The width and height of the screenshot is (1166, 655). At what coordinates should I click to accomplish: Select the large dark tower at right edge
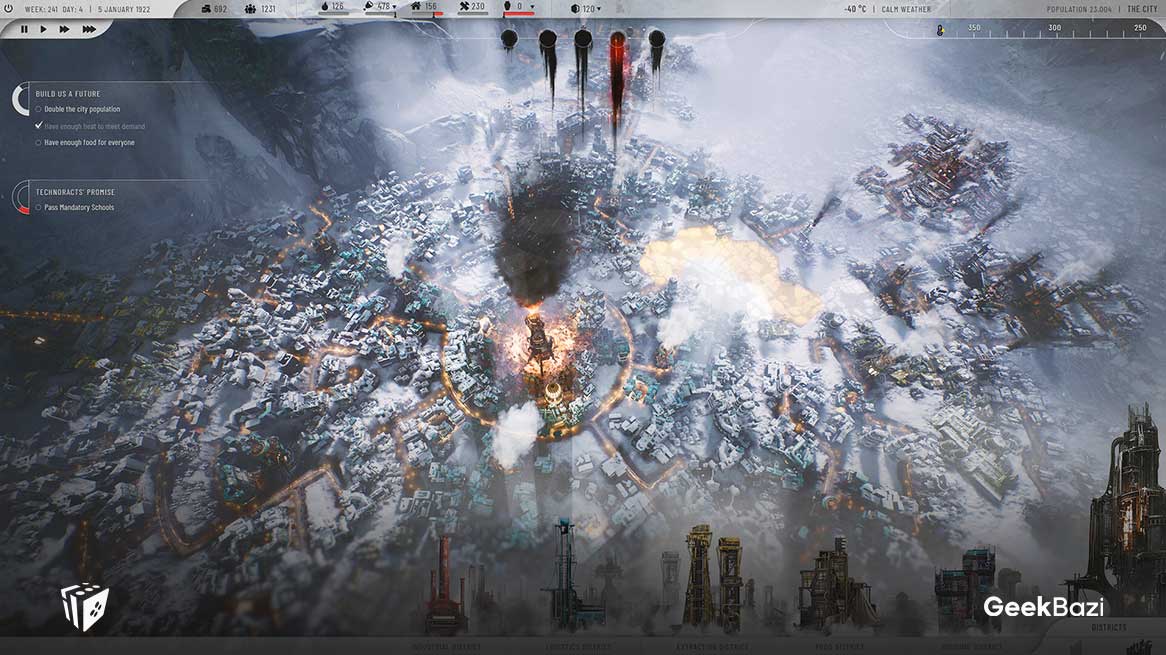(x=1127, y=513)
